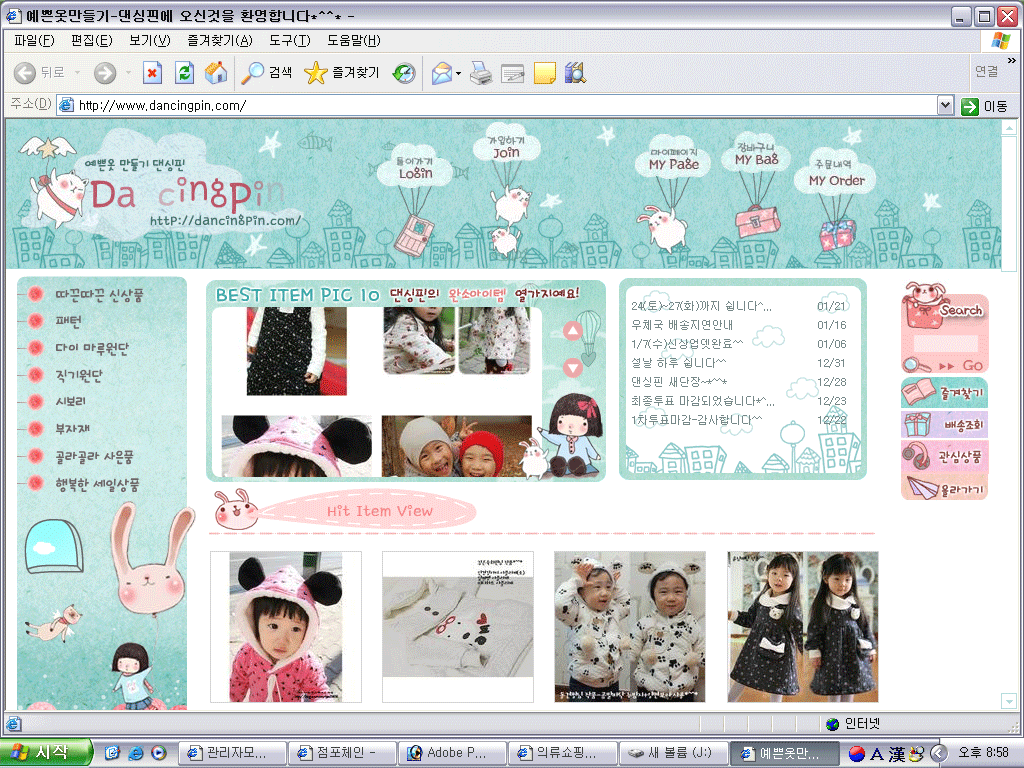Click 올라가기 paper plane button
The width and height of the screenshot is (1024, 768).
click(x=944, y=488)
